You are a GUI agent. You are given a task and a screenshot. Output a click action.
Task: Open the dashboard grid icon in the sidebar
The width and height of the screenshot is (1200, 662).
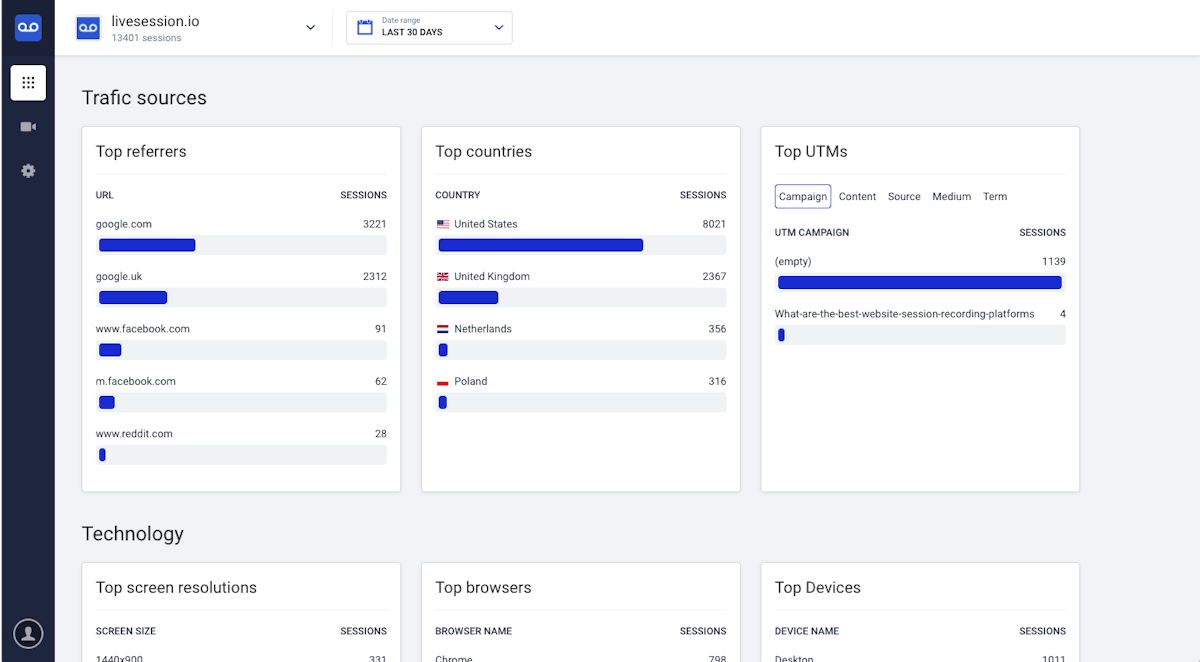[28, 83]
